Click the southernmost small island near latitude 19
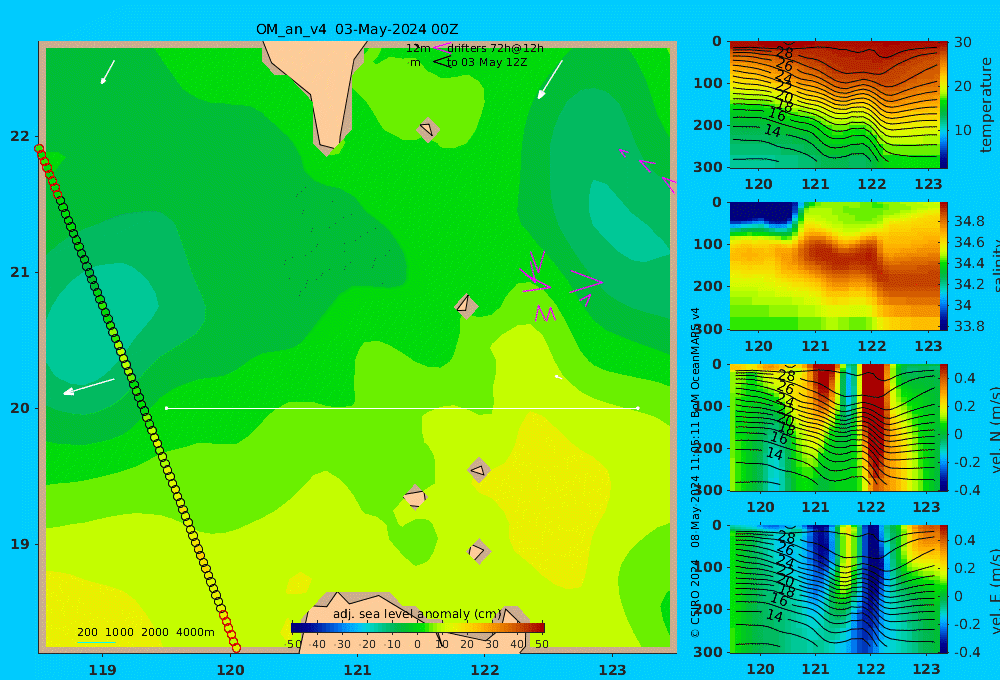 [x=478, y=551]
